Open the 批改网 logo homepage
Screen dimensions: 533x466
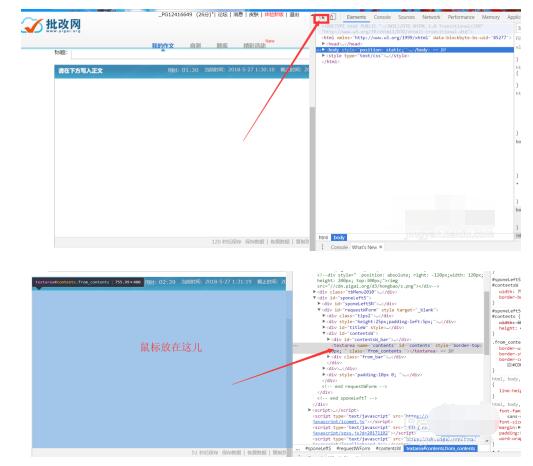pyautogui.click(x=51, y=25)
